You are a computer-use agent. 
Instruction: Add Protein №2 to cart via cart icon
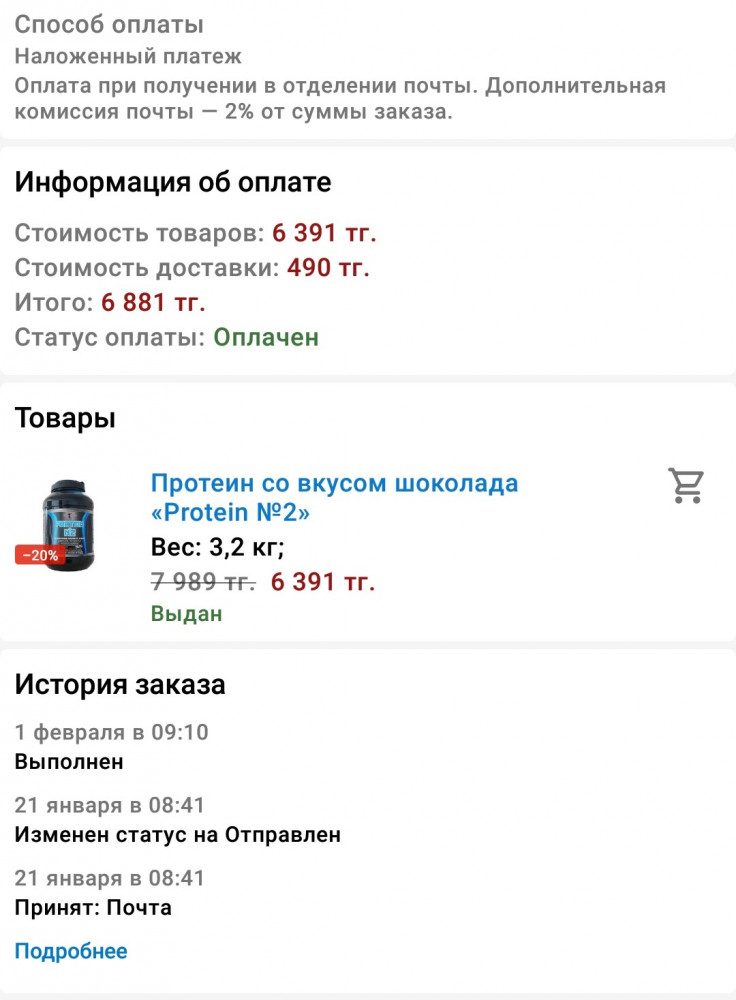[x=686, y=486]
